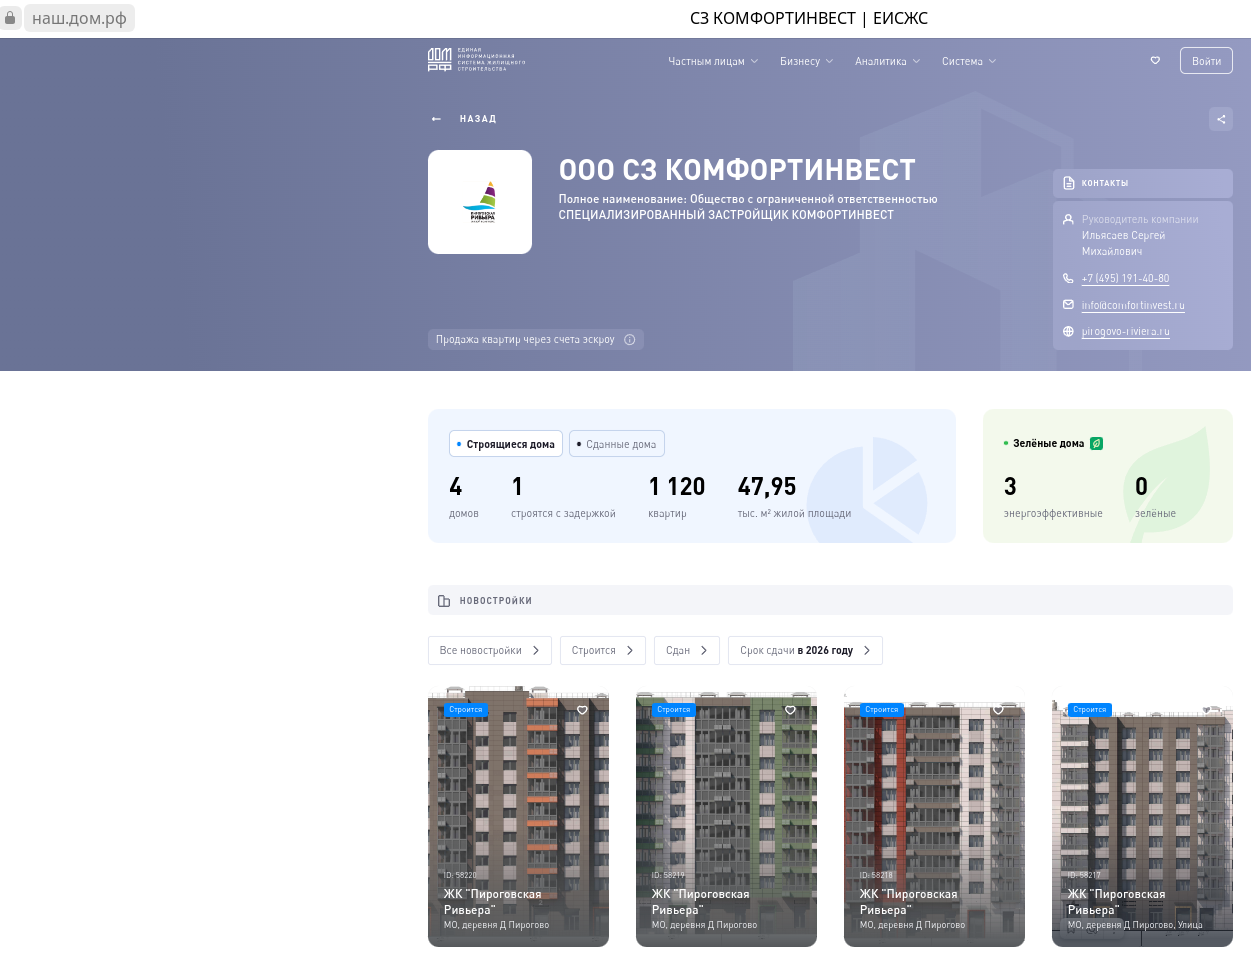
Task: Open building card ID 58220 thumbnail
Action: coord(518,816)
